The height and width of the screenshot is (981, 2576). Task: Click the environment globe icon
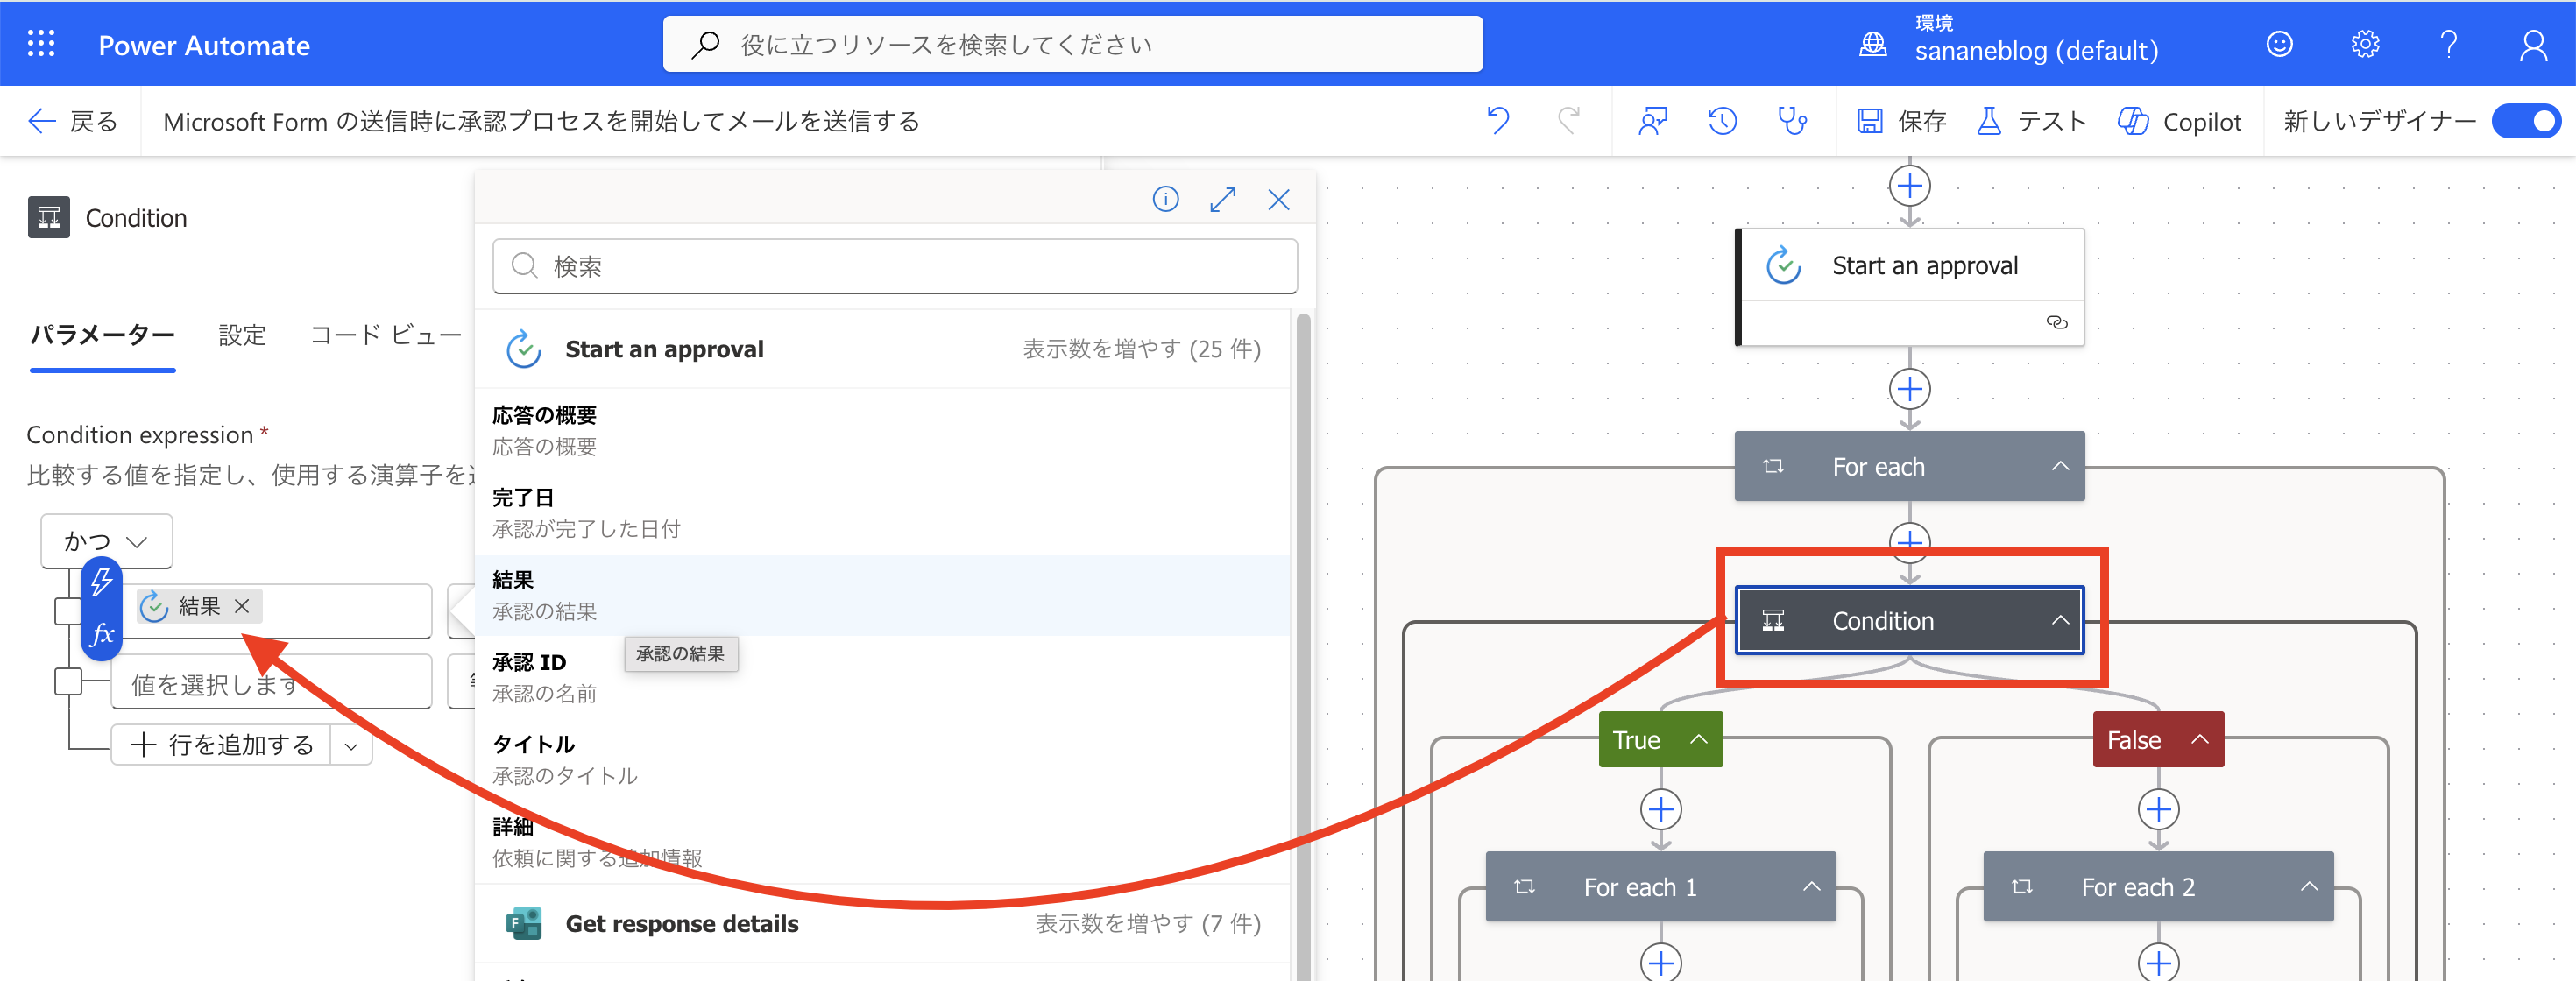(x=1872, y=44)
